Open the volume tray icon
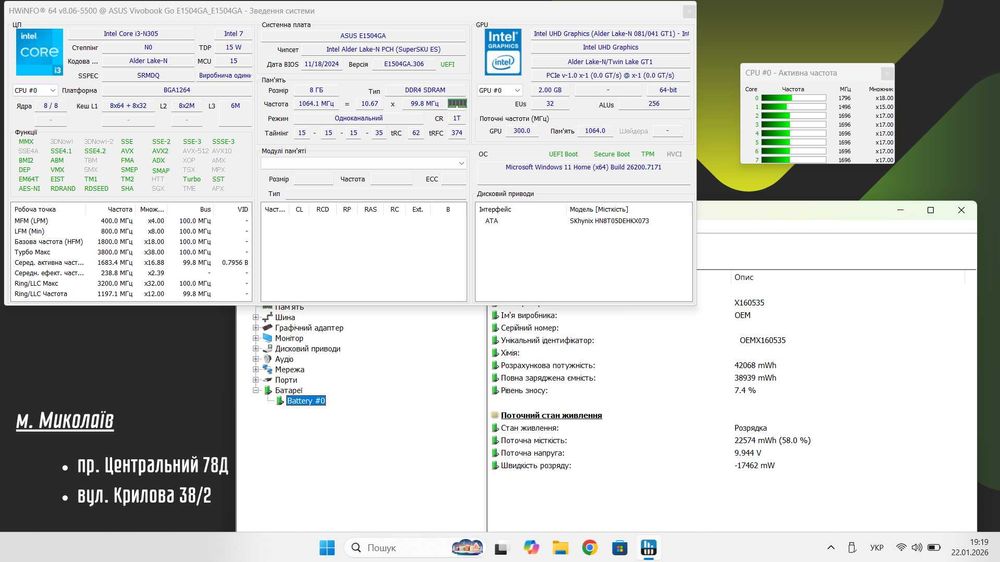This screenshot has width=1000, height=562. point(917,547)
